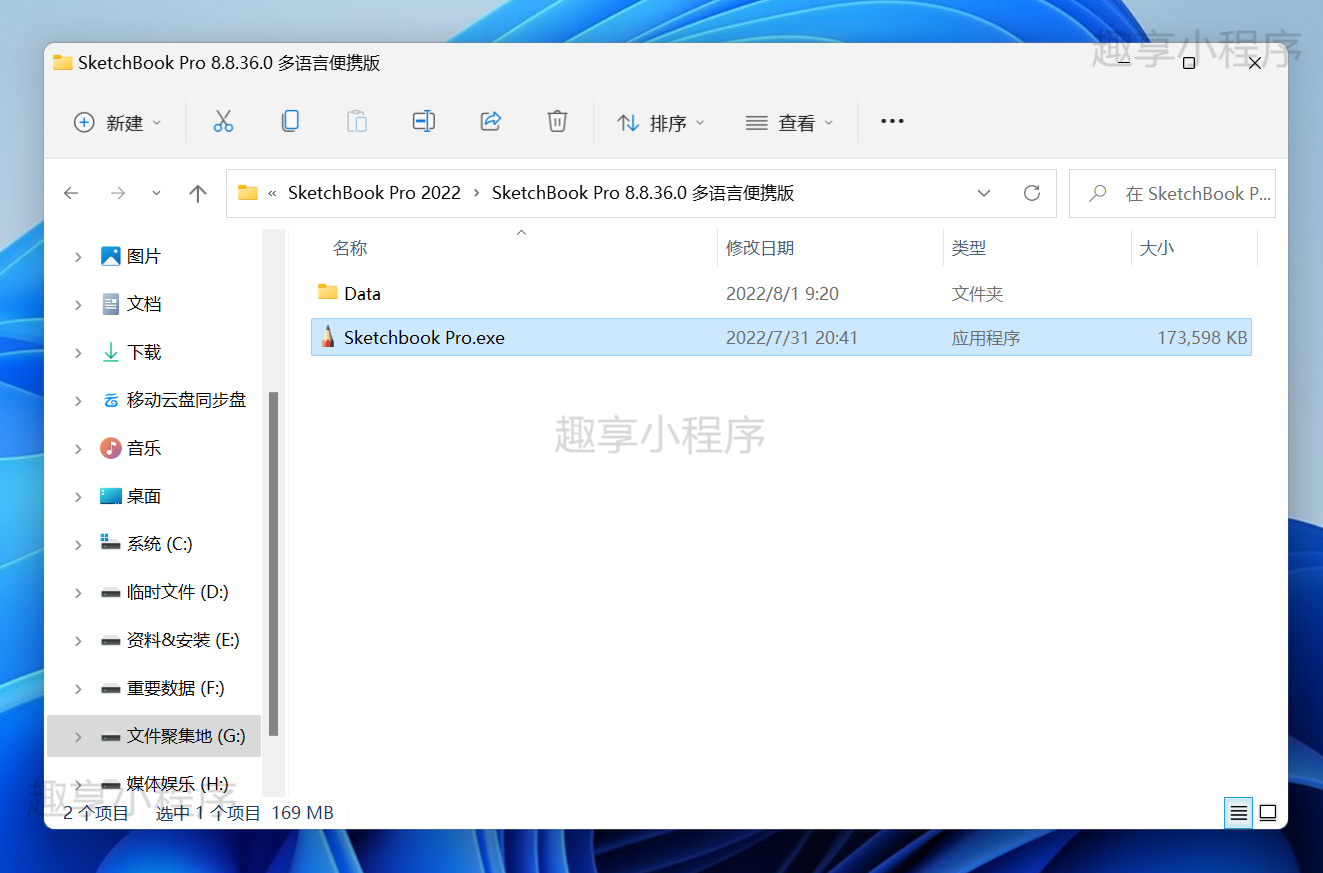Click the search box field

(x=1172, y=193)
